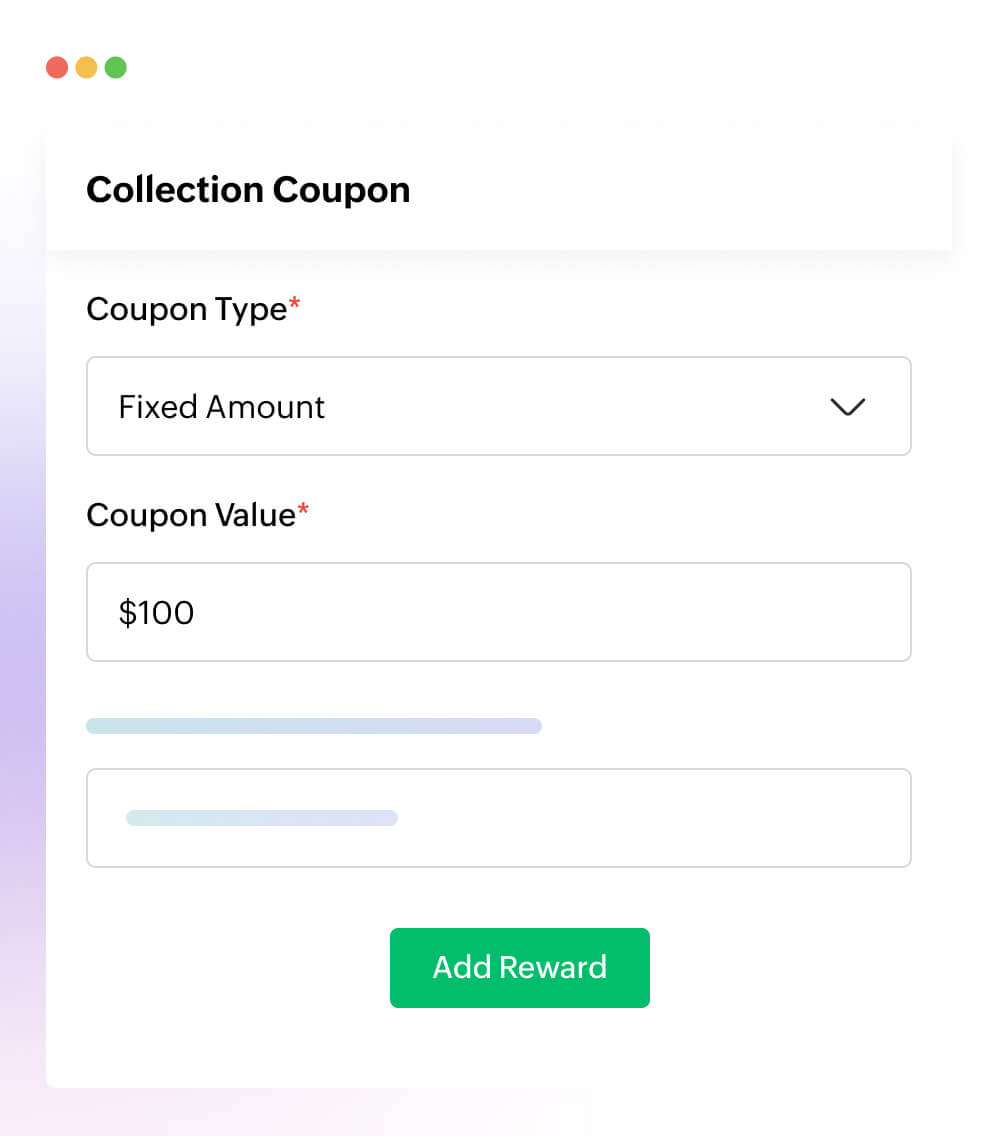The image size is (1000, 1136).
Task: Click the red close dot
Action: point(57,68)
